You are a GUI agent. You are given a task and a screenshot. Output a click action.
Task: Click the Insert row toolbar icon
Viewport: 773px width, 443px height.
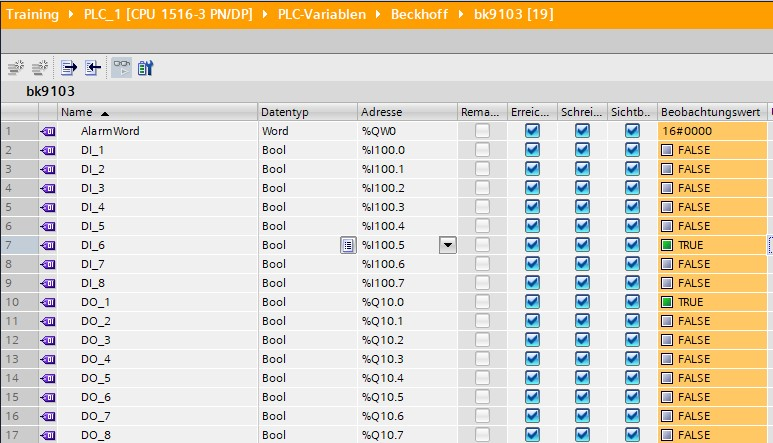[16, 68]
